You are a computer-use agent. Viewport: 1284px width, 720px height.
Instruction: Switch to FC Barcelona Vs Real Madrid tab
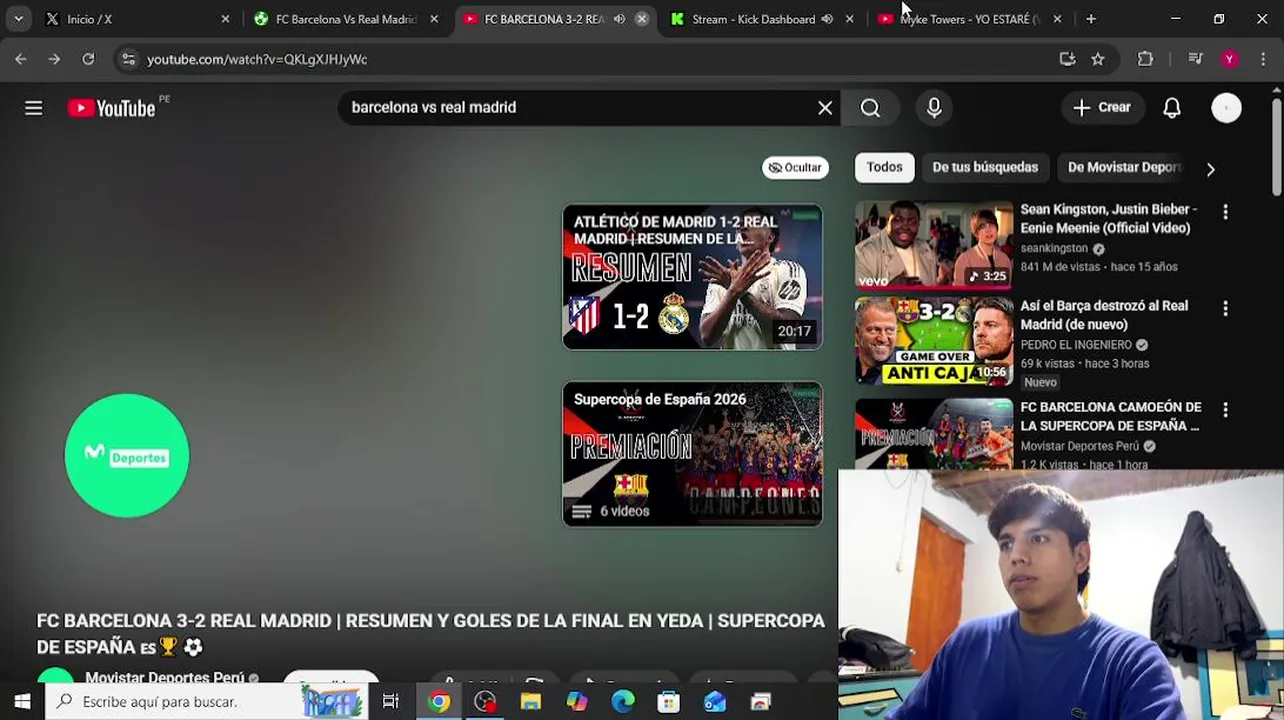pos(345,19)
